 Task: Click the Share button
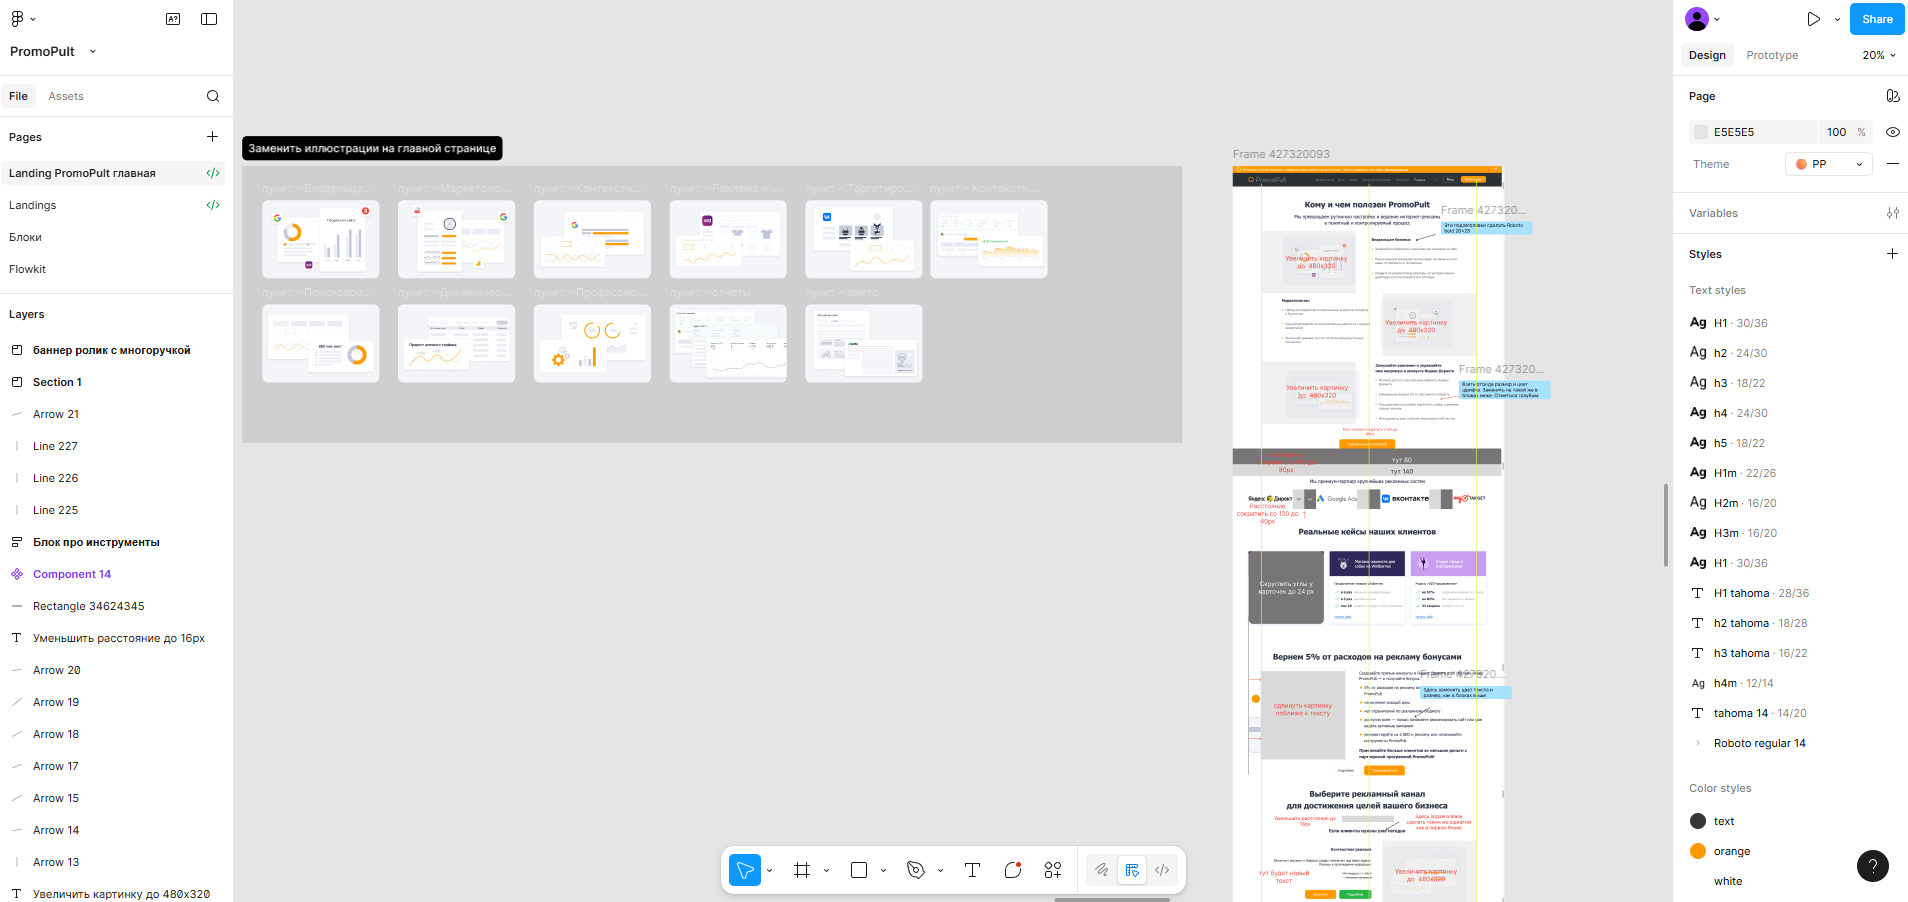(x=1876, y=19)
